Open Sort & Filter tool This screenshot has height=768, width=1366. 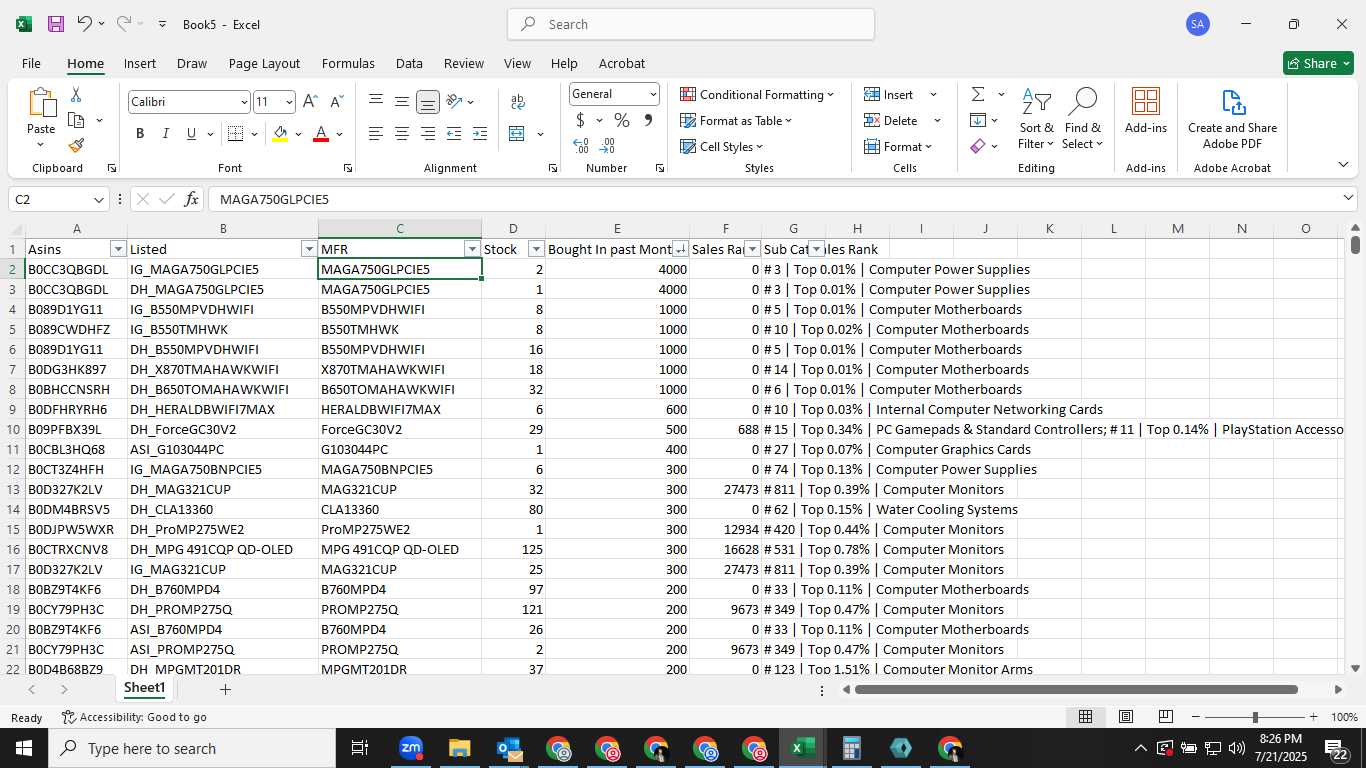point(1036,120)
